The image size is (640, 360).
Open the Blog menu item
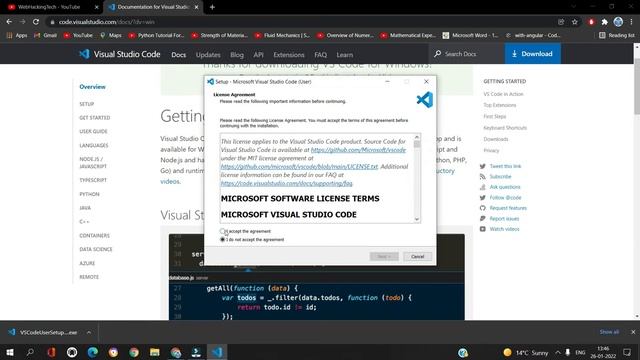[237, 55]
